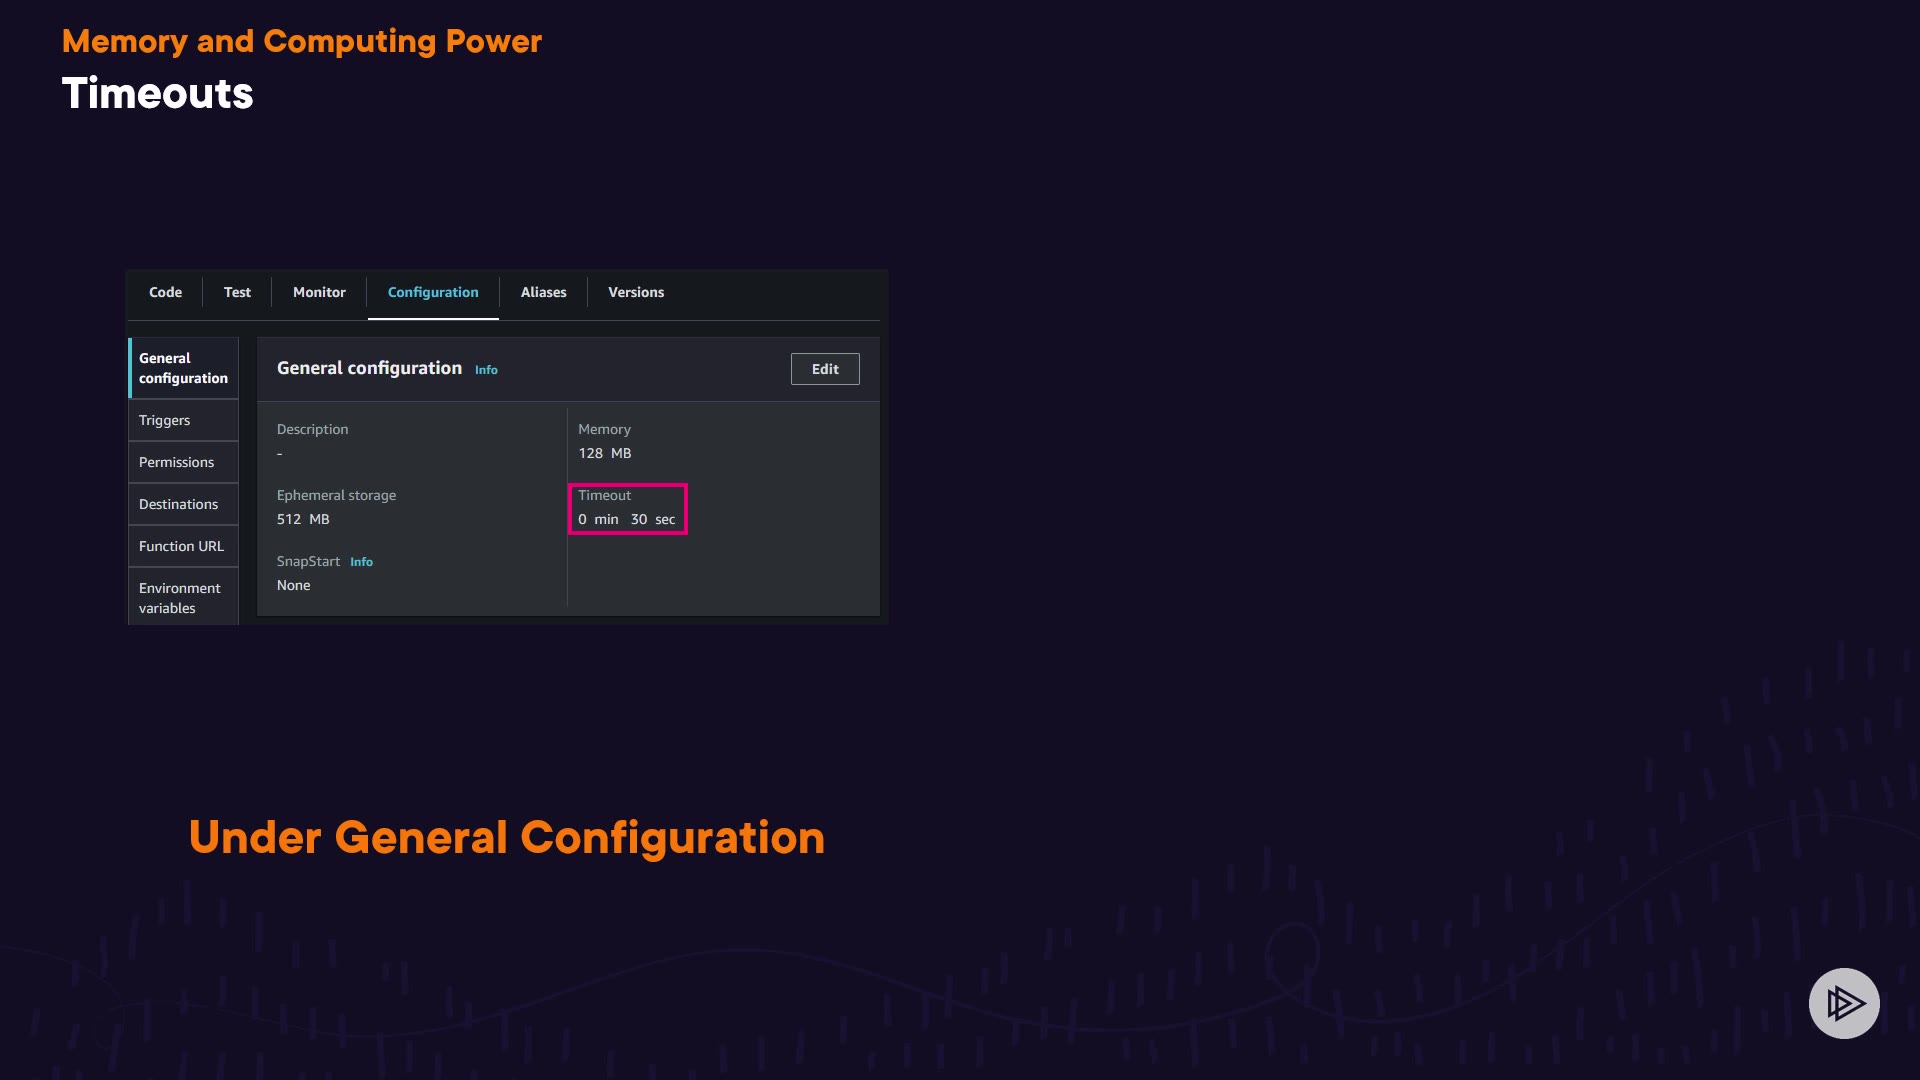1920x1080 pixels.
Task: Click the Timeouts slide heading
Action: 158,93
